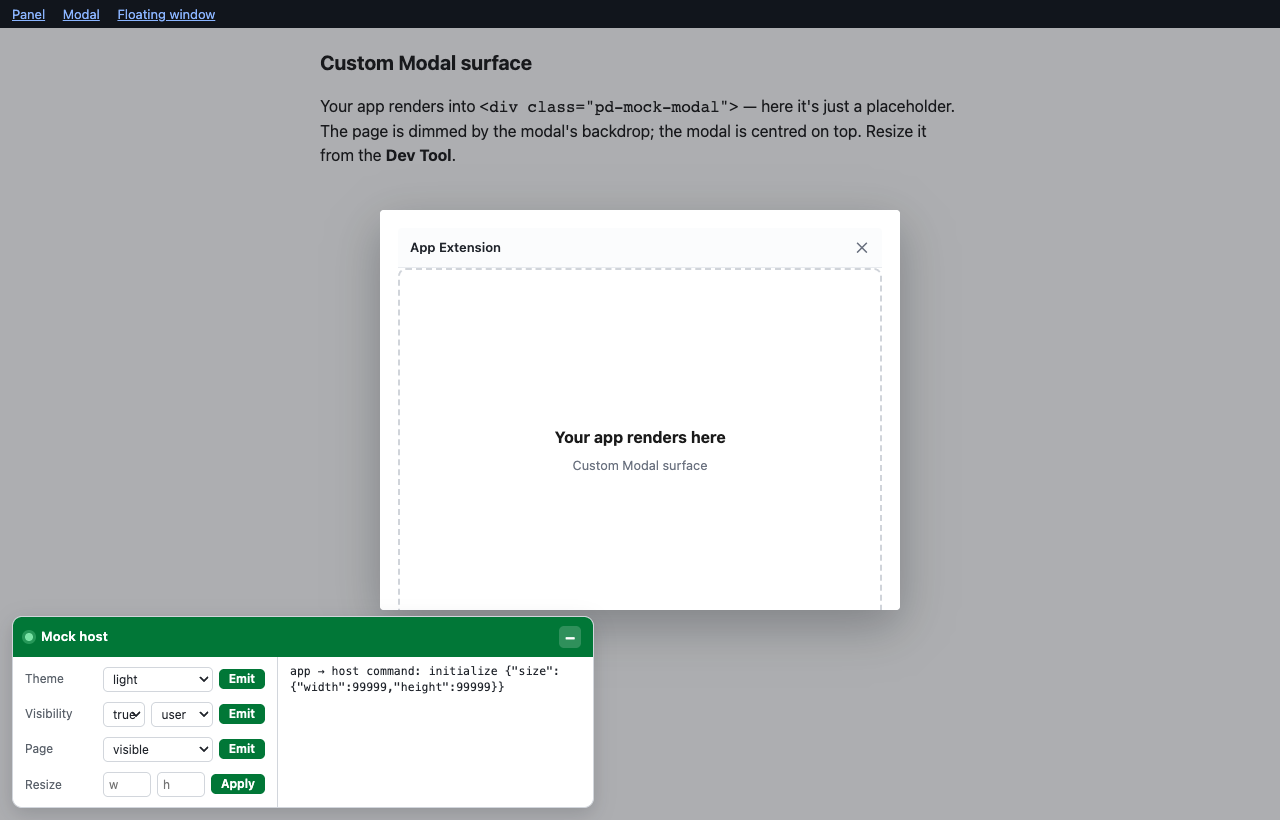The width and height of the screenshot is (1280, 820).
Task: Click the Mock host header title
Action: coord(74,637)
